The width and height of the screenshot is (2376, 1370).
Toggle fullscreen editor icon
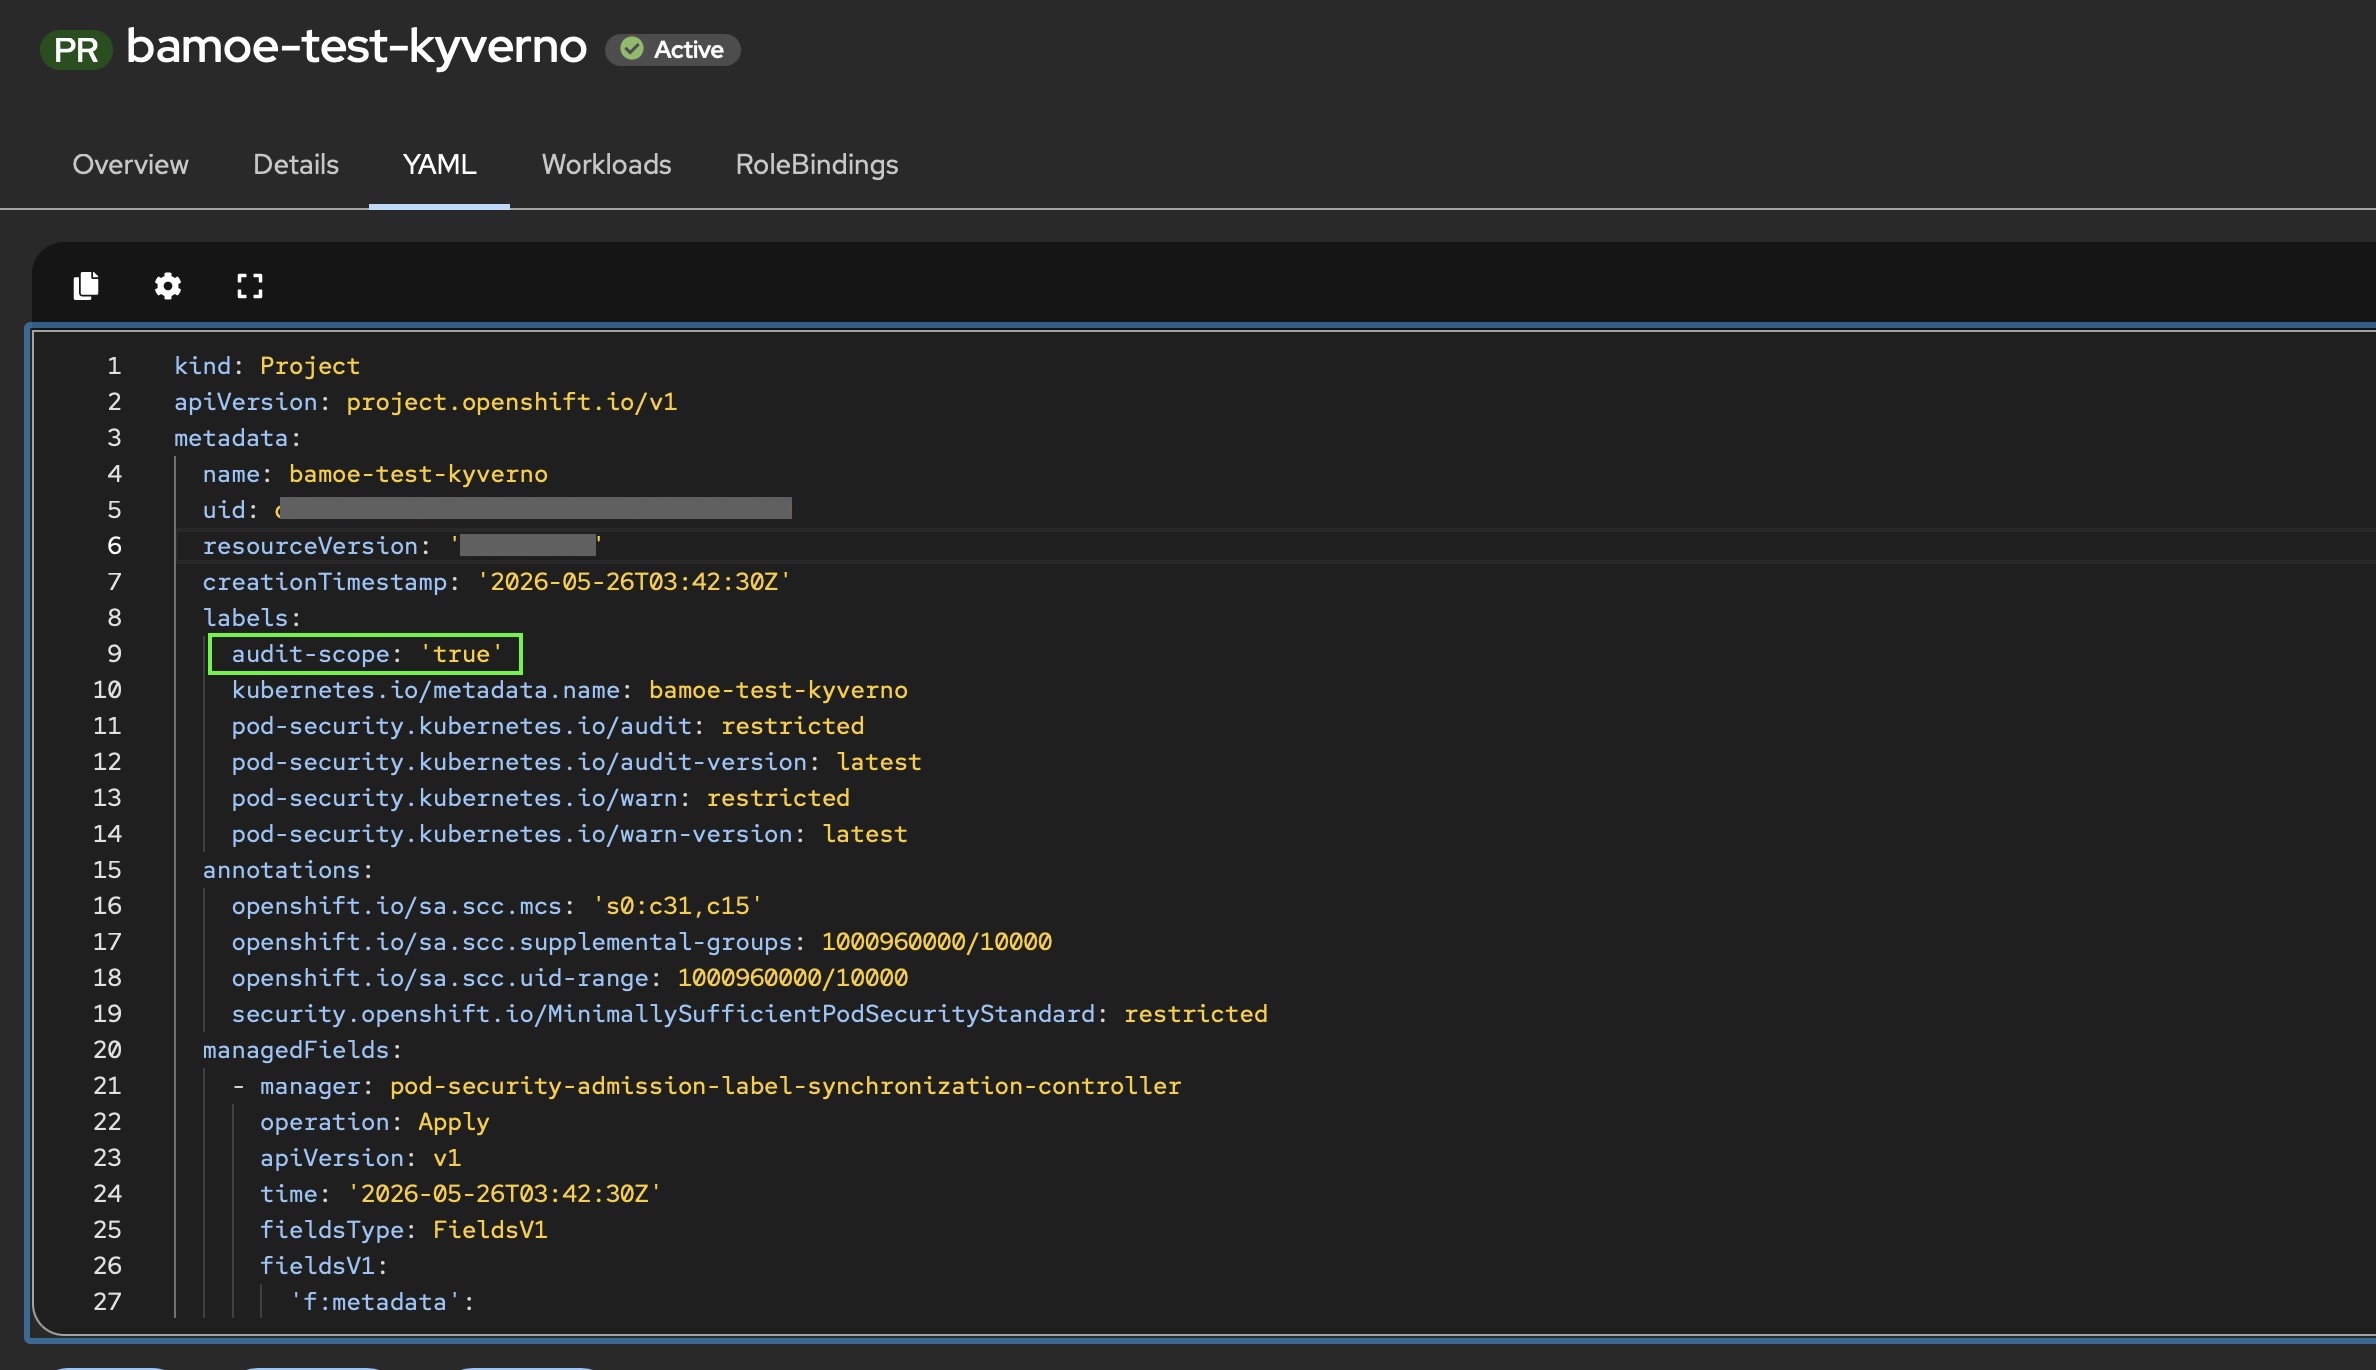pyautogui.click(x=250, y=286)
